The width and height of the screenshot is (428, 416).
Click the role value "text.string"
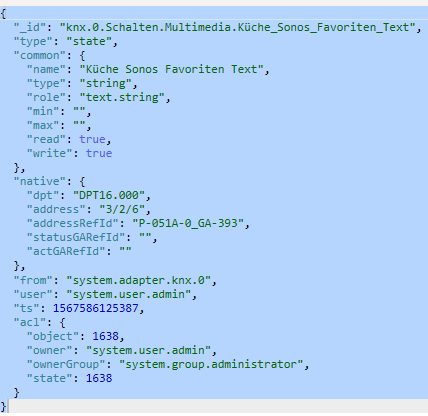(x=122, y=97)
